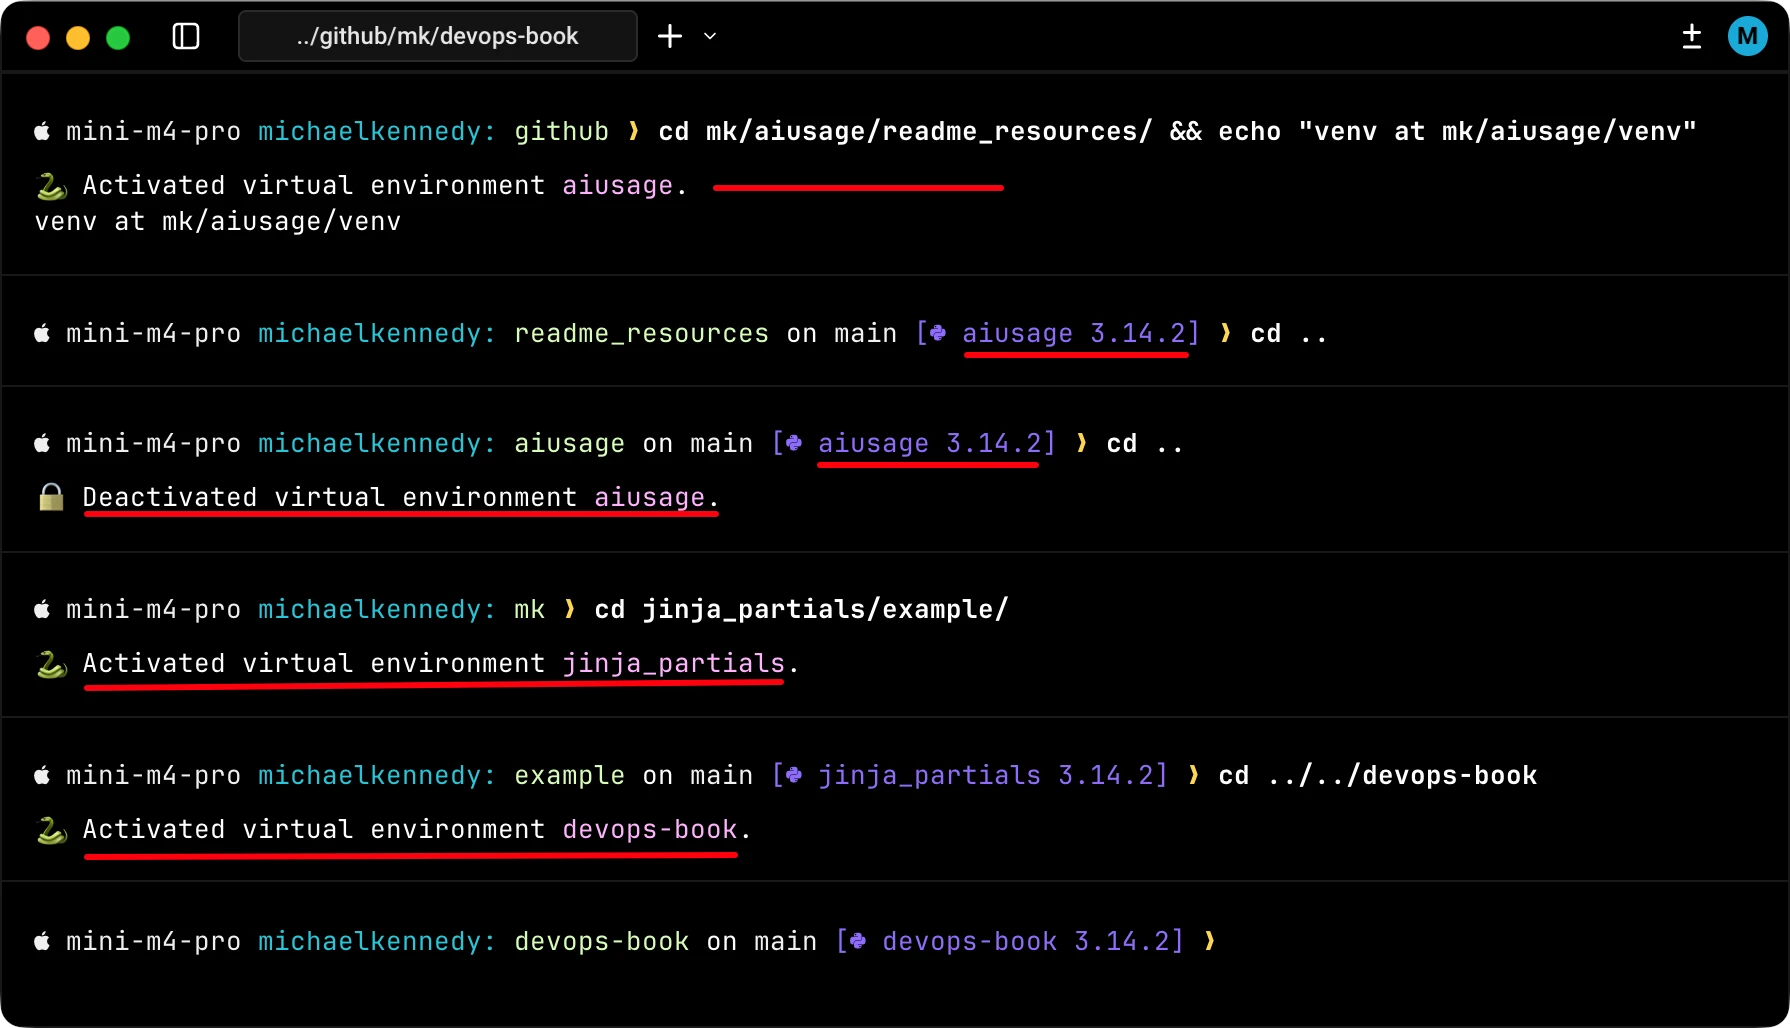Click snake icon beside jinja_partials activation
Screen dimensions: 1790x1028
[x=51, y=664]
